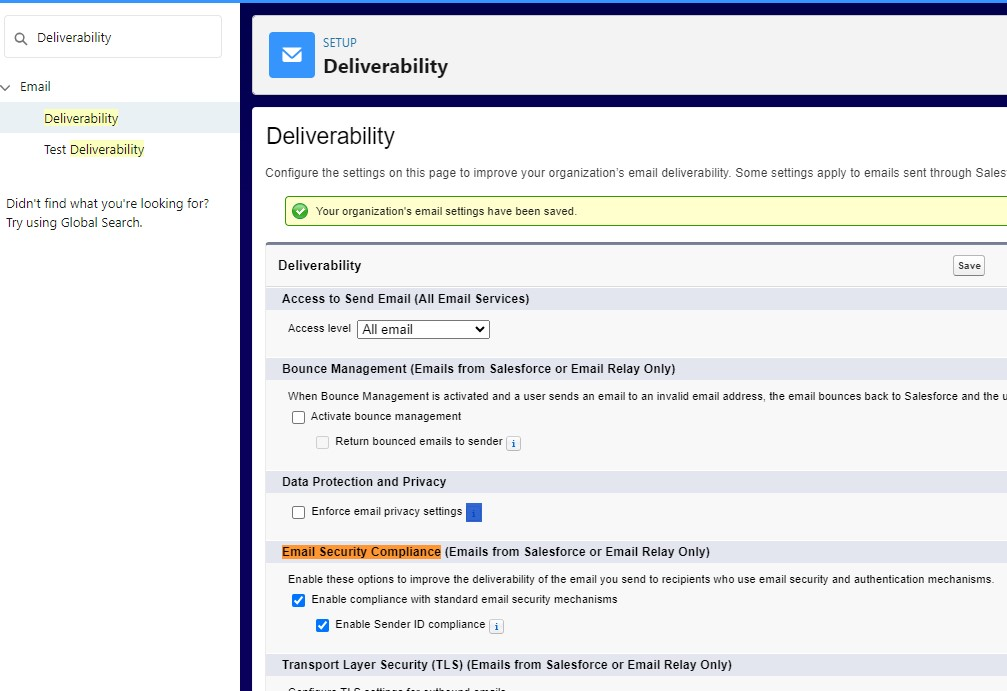Select Deliverability in the setup tree

(81, 118)
